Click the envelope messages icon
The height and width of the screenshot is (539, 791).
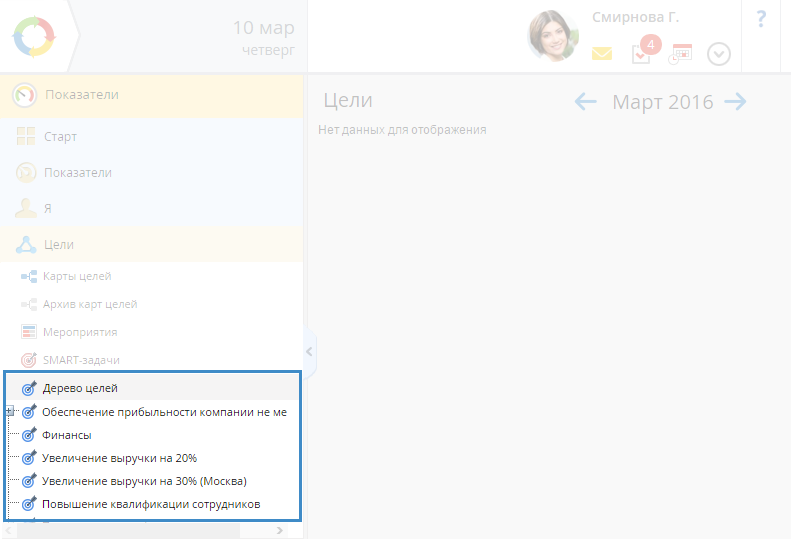601,54
